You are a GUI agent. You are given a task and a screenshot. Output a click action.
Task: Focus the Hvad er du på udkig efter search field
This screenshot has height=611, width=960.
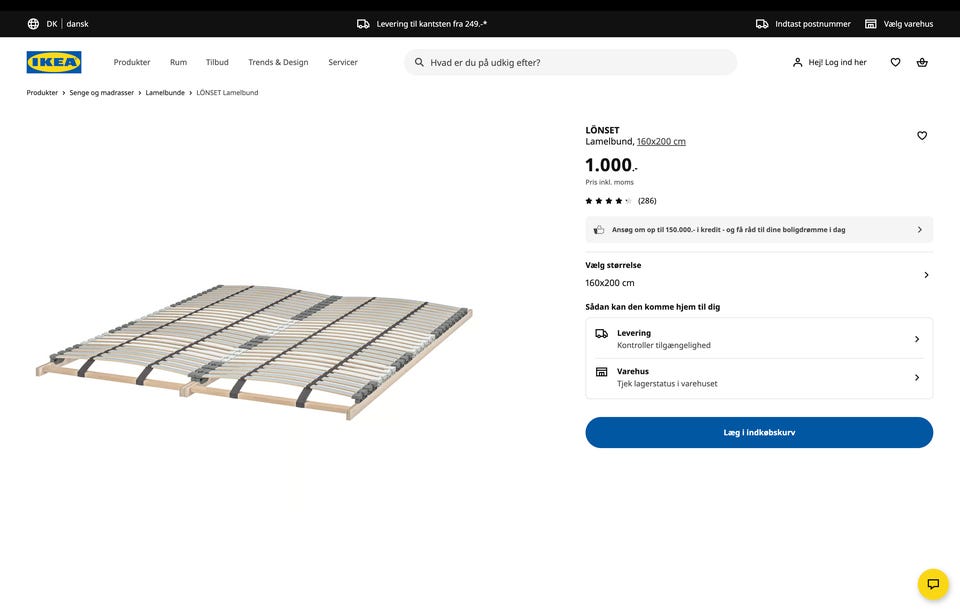(570, 62)
